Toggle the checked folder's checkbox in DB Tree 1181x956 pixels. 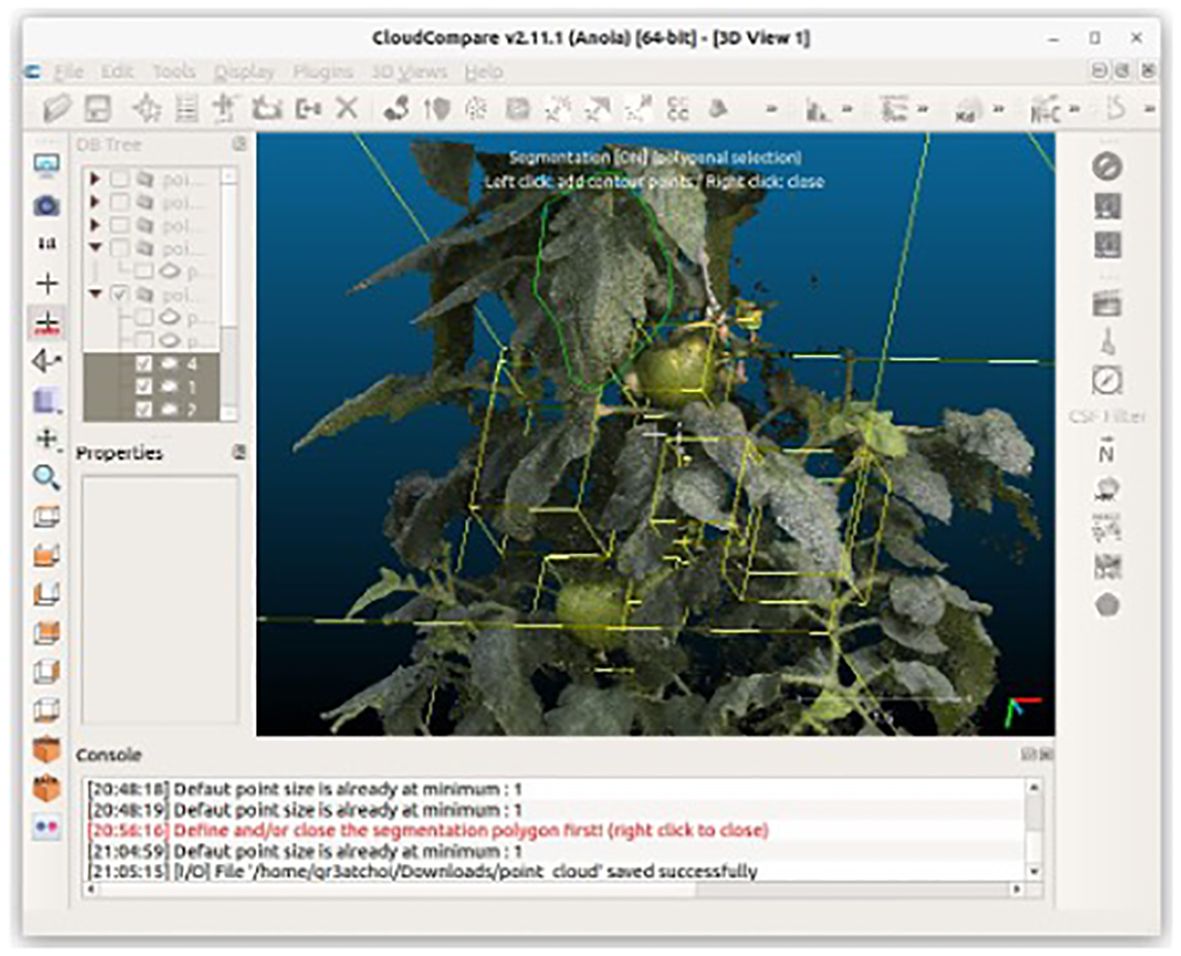click(x=120, y=294)
